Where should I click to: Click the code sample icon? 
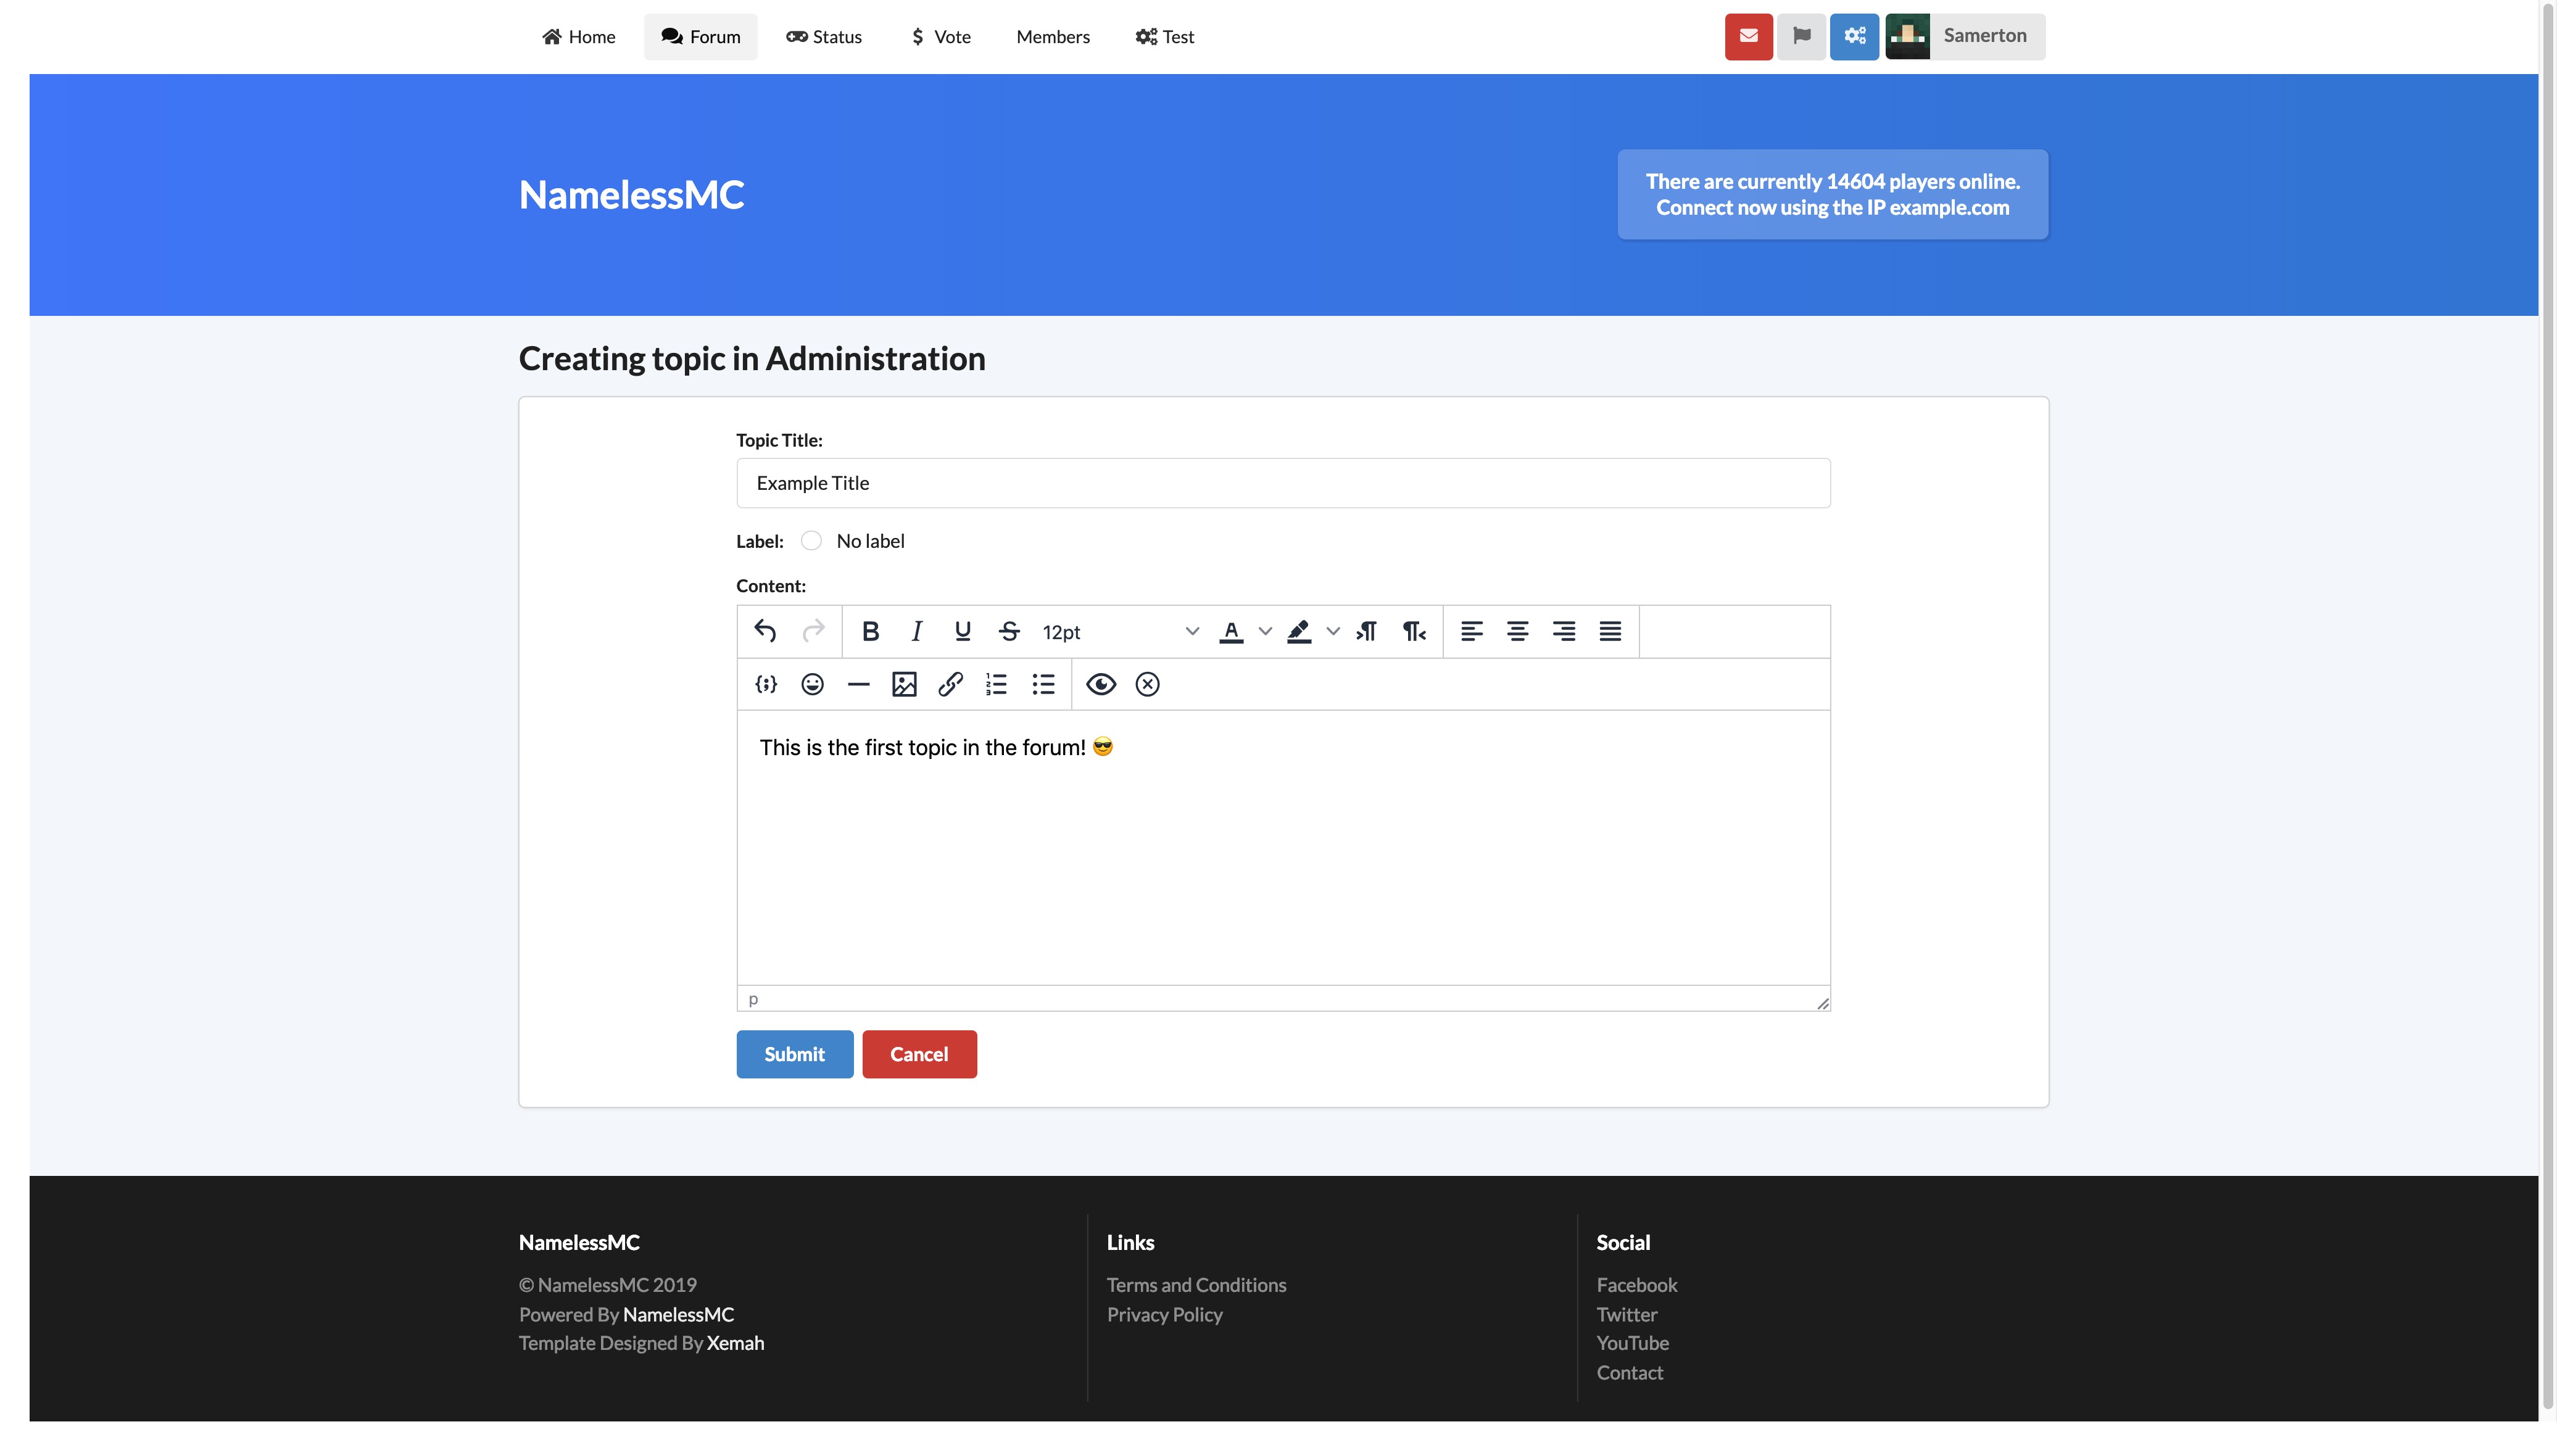tap(766, 684)
